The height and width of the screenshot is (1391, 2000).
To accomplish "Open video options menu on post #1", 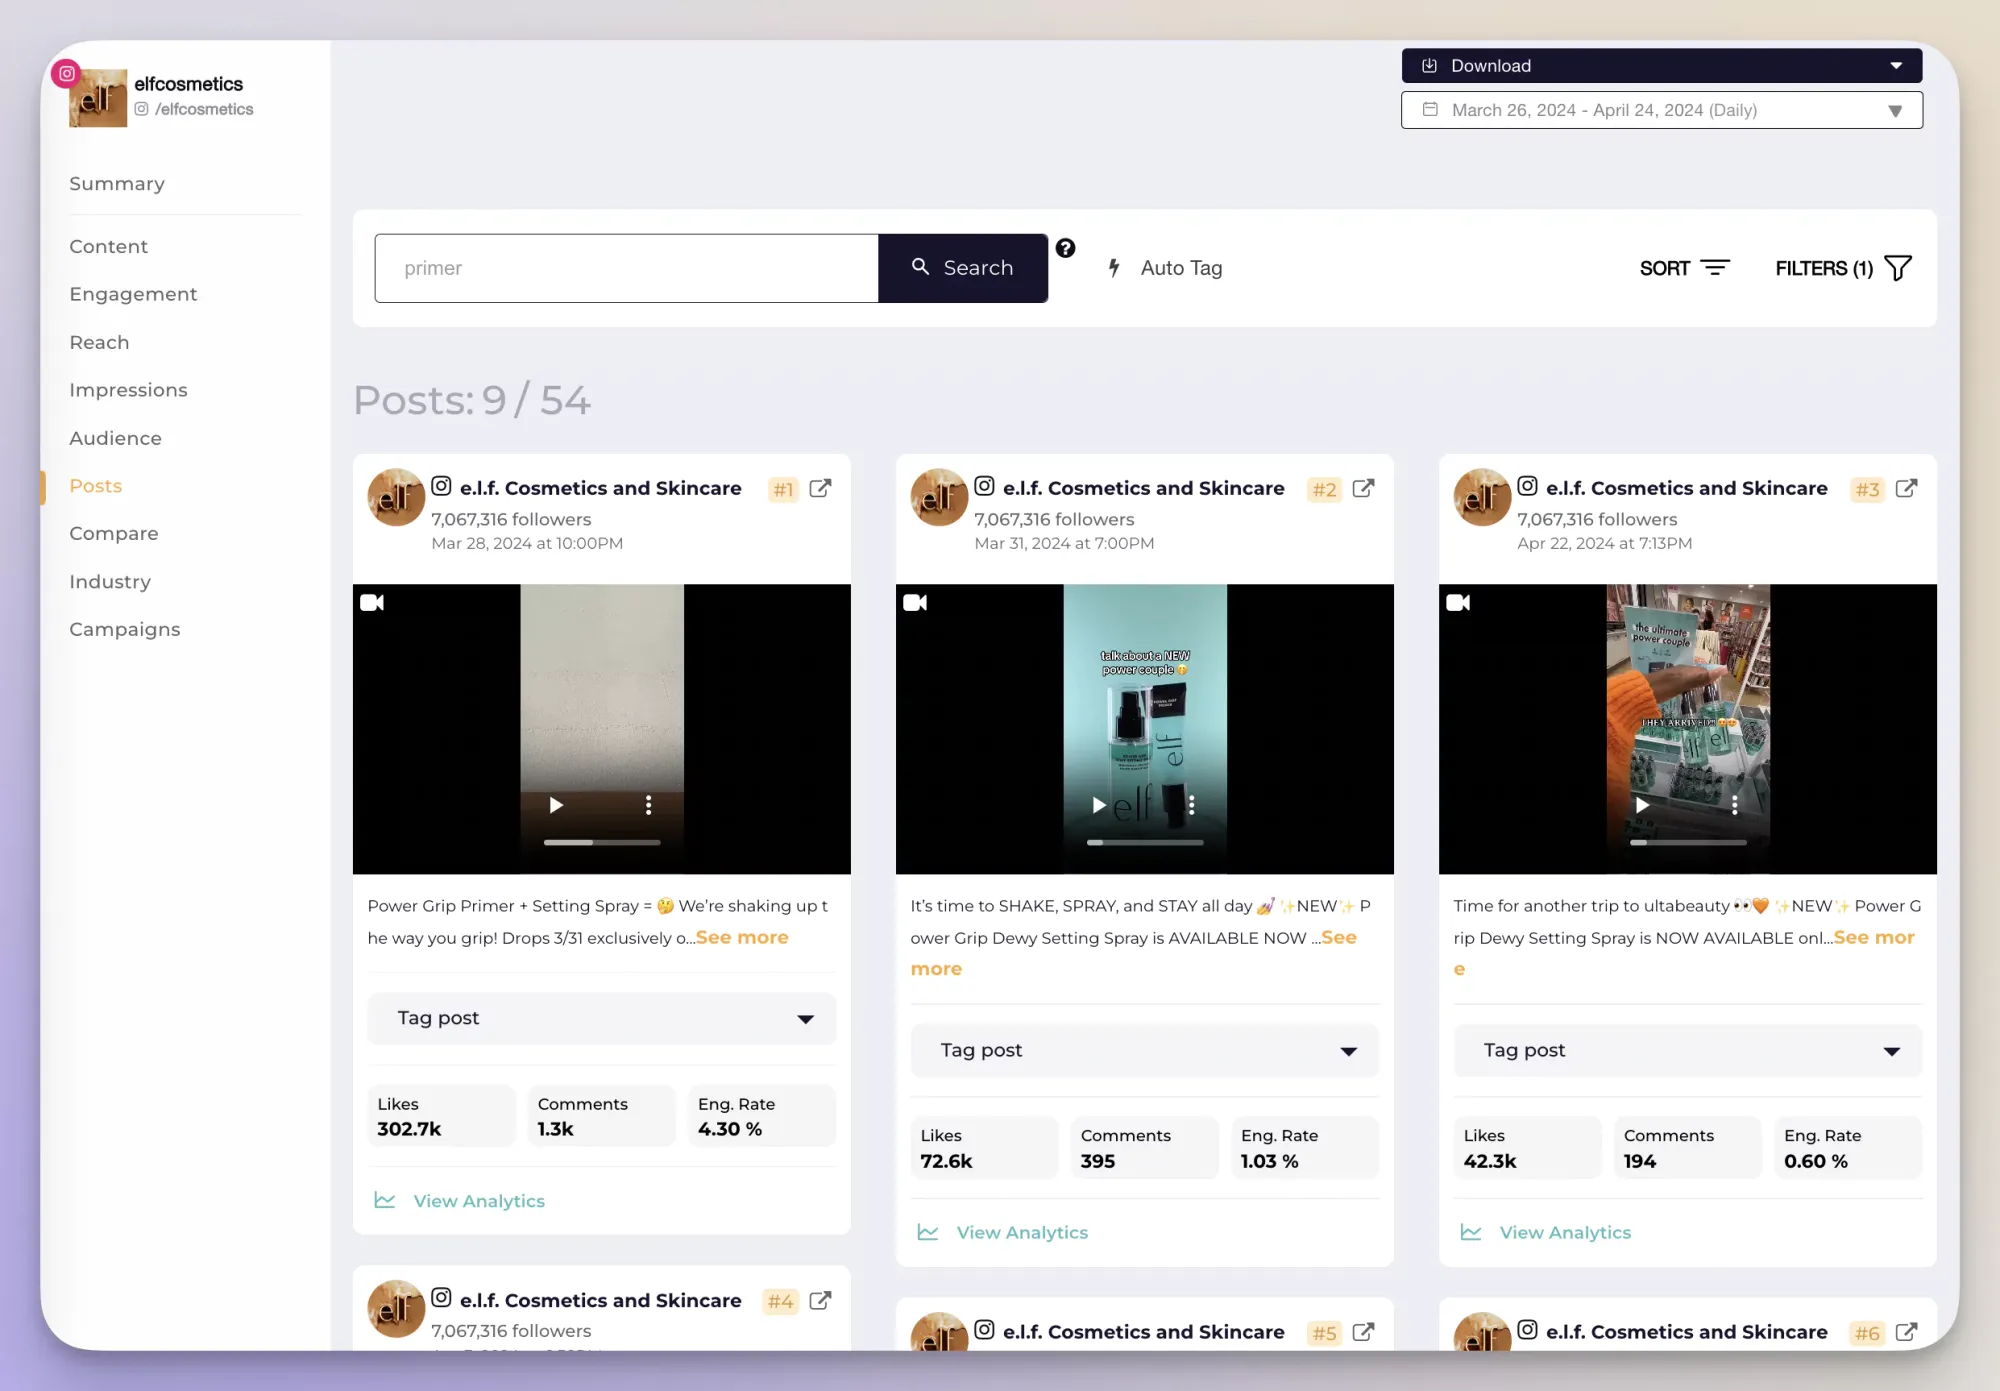I will [x=648, y=805].
